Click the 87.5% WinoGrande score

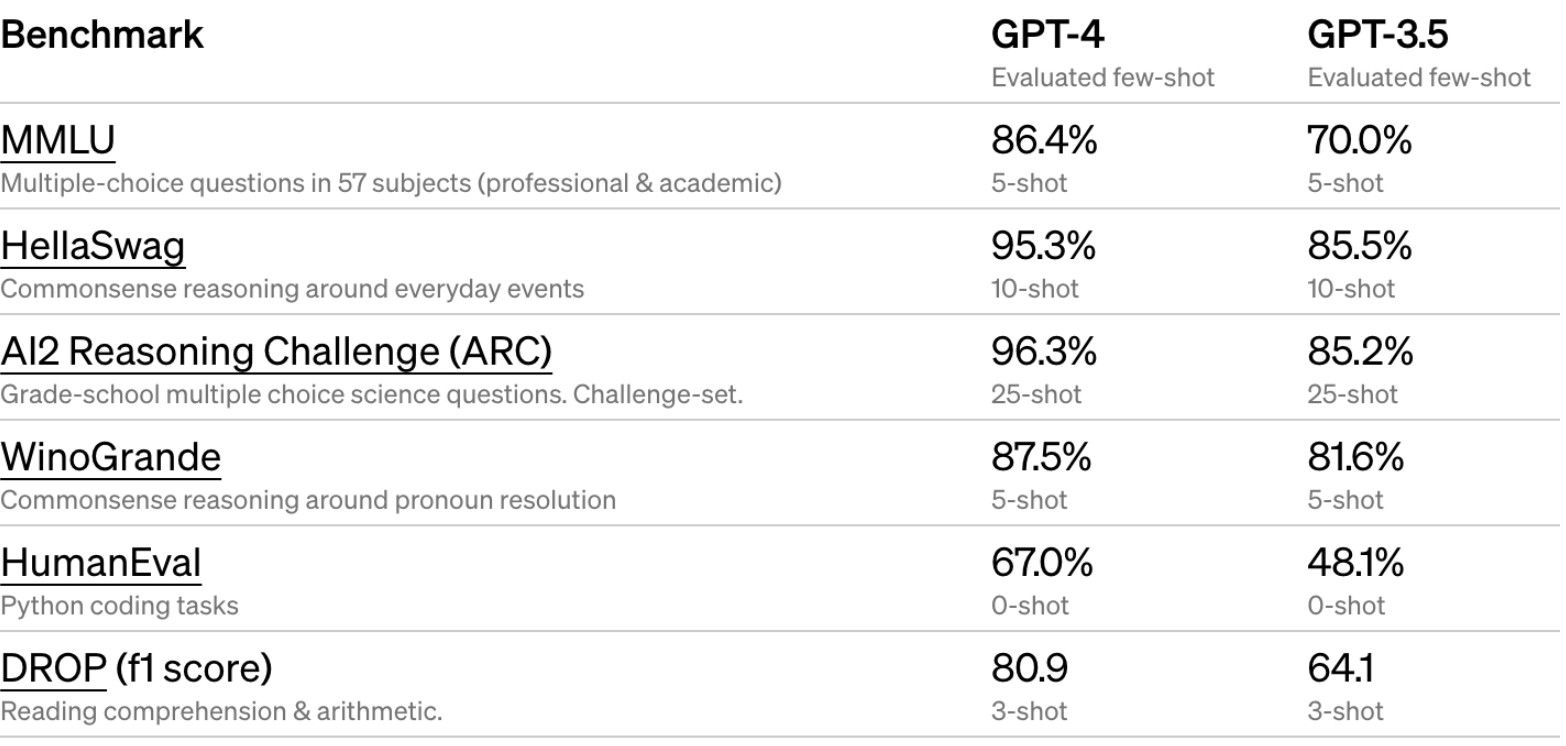[1042, 459]
